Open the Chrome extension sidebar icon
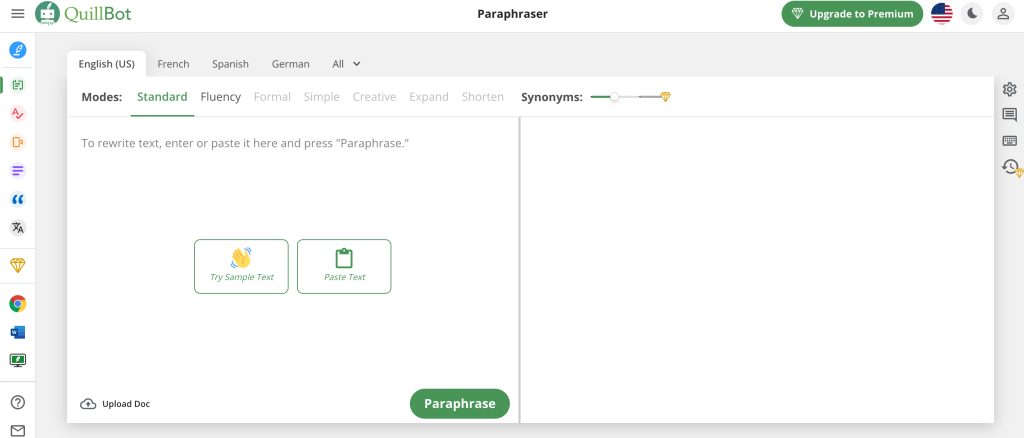Screen dimensions: 1024x438 (18, 304)
